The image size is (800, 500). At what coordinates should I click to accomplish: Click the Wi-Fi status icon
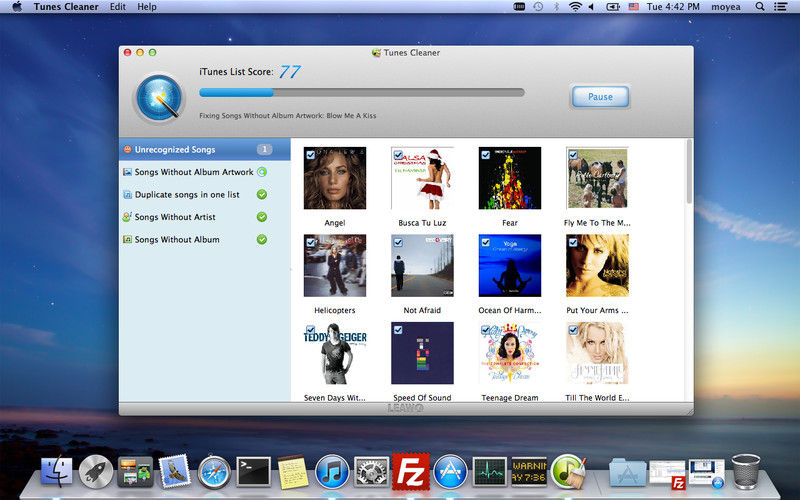pos(575,7)
